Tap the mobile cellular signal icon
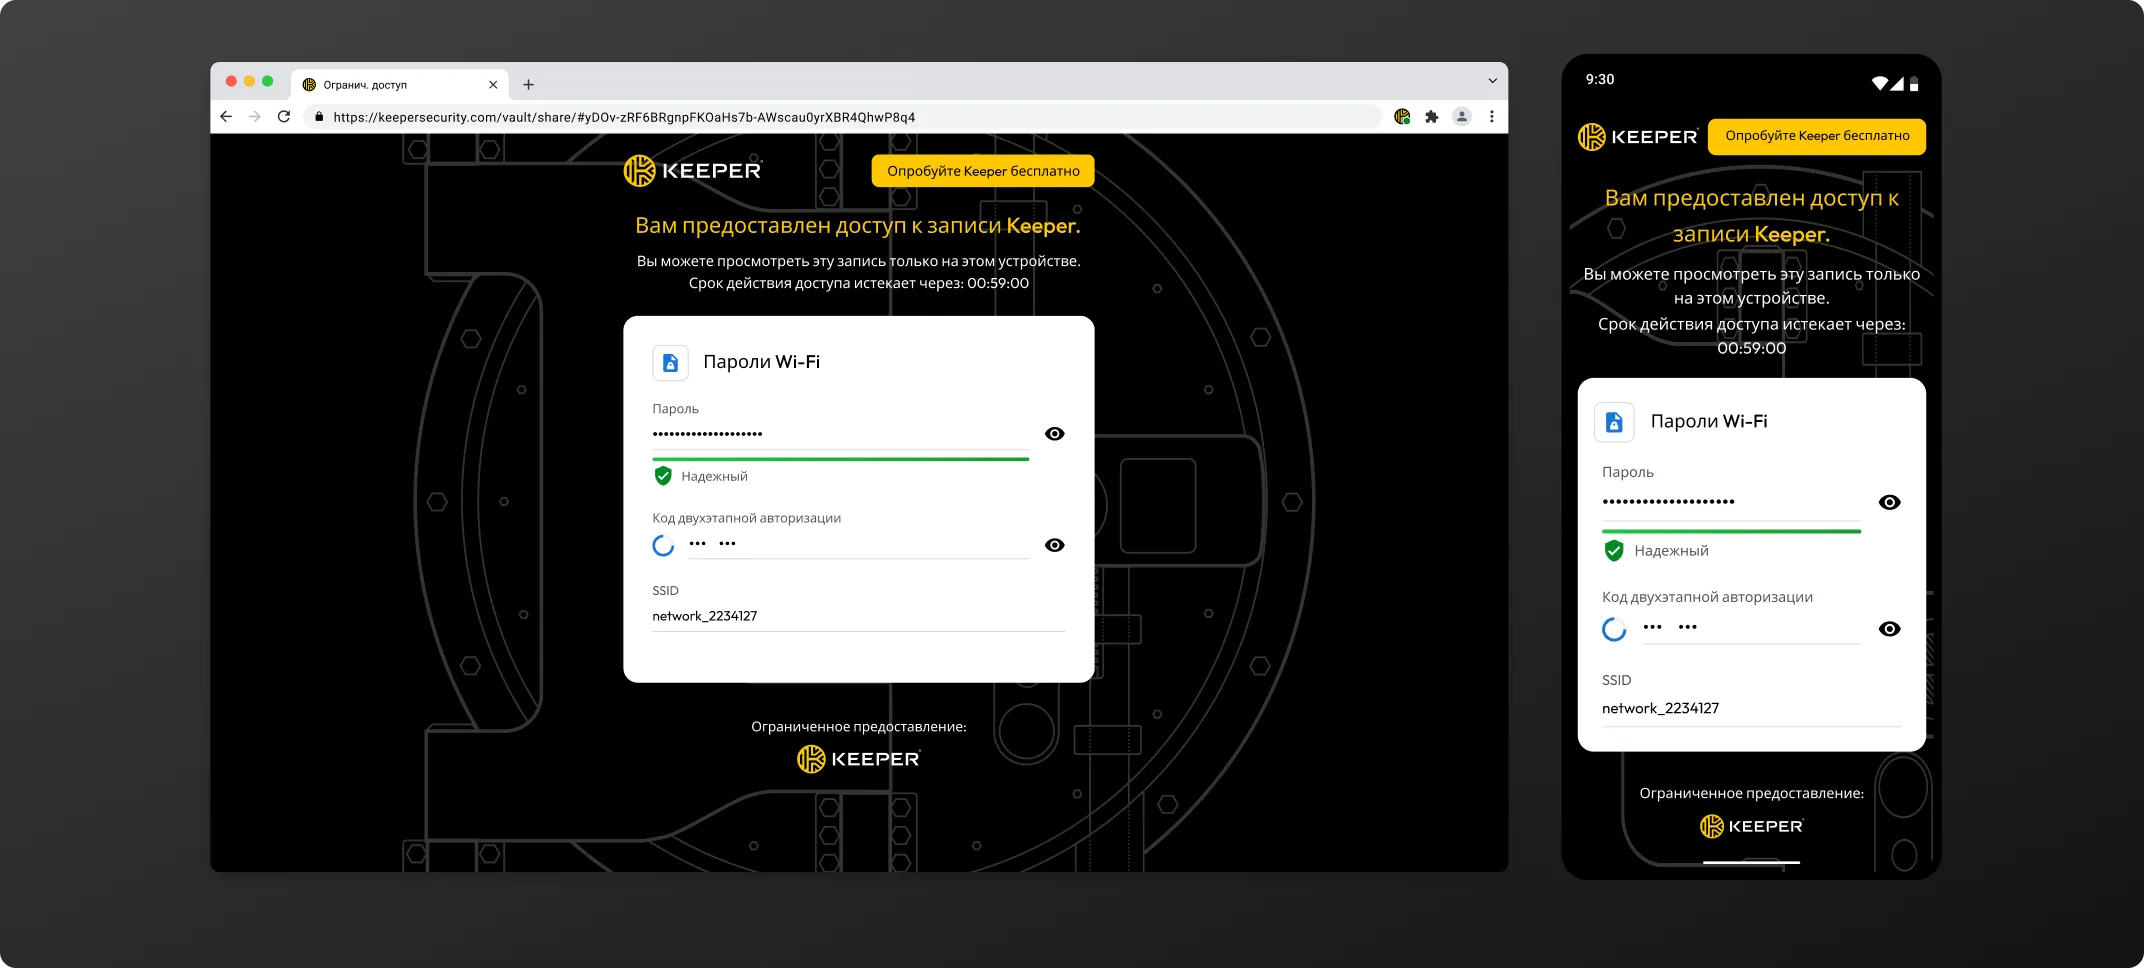The width and height of the screenshot is (2144, 968). (x=1897, y=83)
